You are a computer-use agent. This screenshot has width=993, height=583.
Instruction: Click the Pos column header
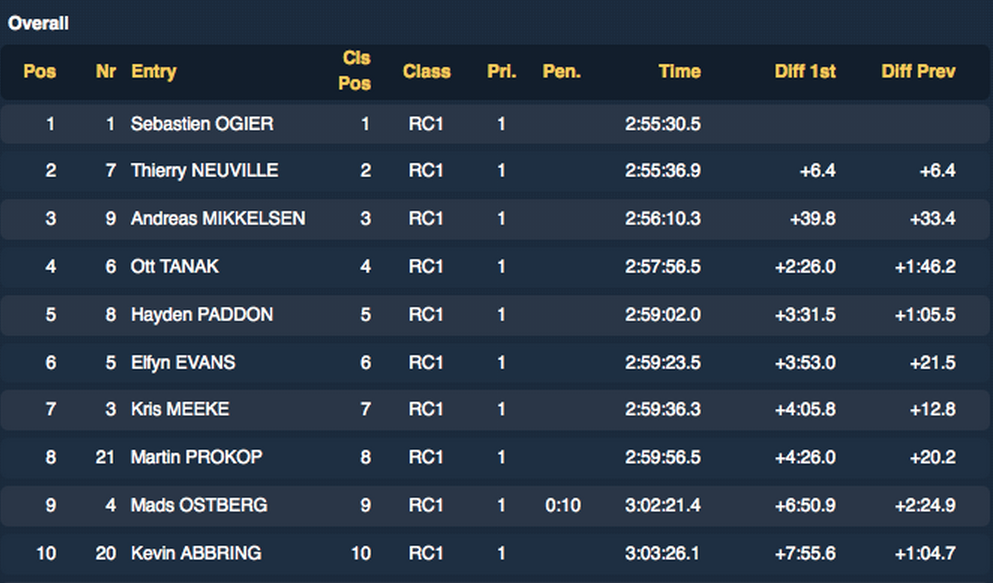40,71
